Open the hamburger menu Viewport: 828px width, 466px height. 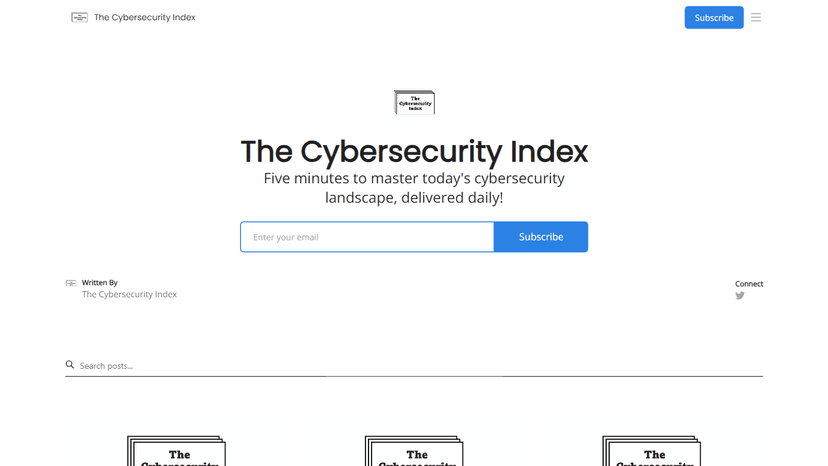[x=756, y=17]
